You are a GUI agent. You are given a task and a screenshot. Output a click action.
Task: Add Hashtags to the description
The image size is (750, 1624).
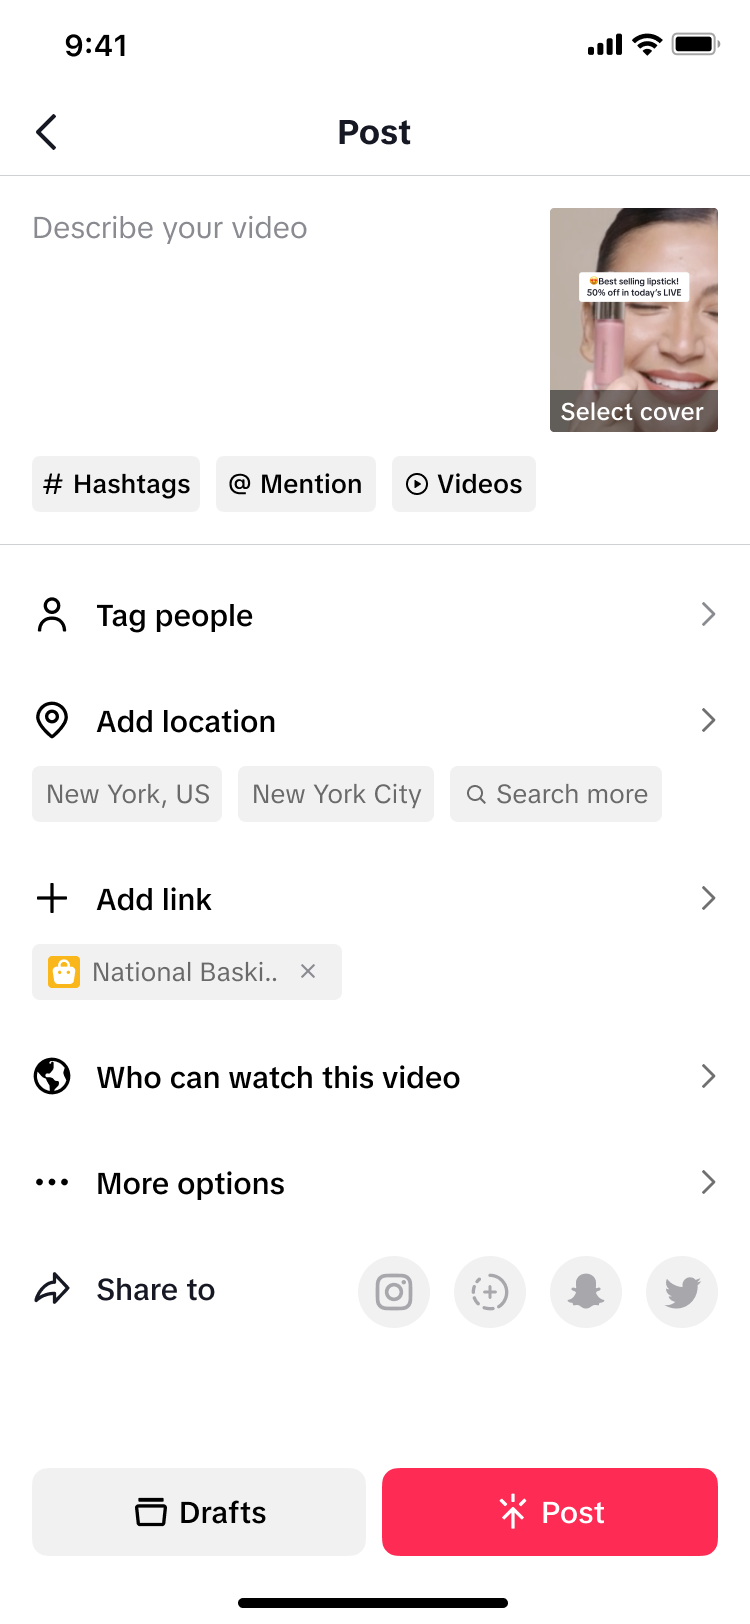116,484
